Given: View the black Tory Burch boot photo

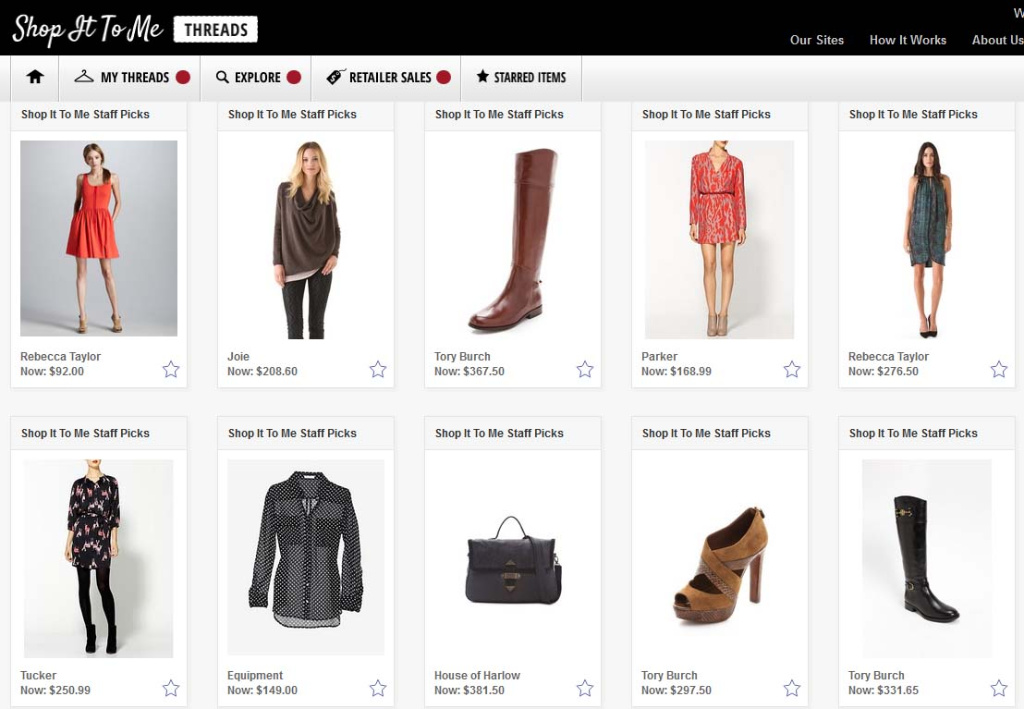Looking at the screenshot, I should pos(927,558).
